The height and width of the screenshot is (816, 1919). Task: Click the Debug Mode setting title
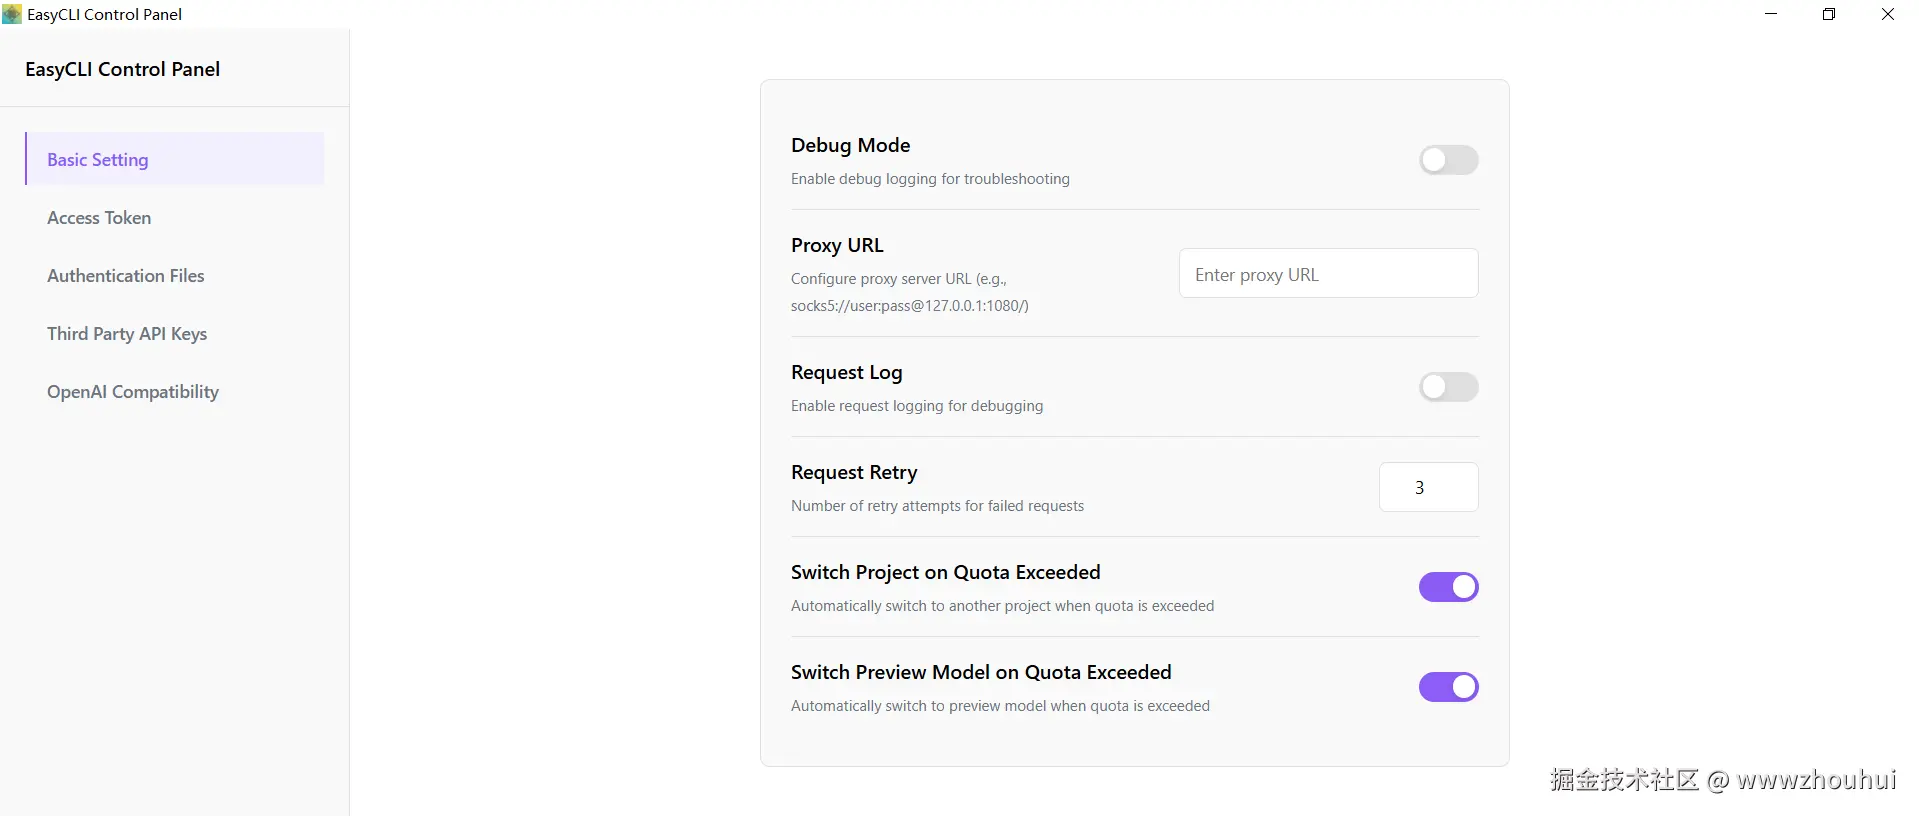850,145
